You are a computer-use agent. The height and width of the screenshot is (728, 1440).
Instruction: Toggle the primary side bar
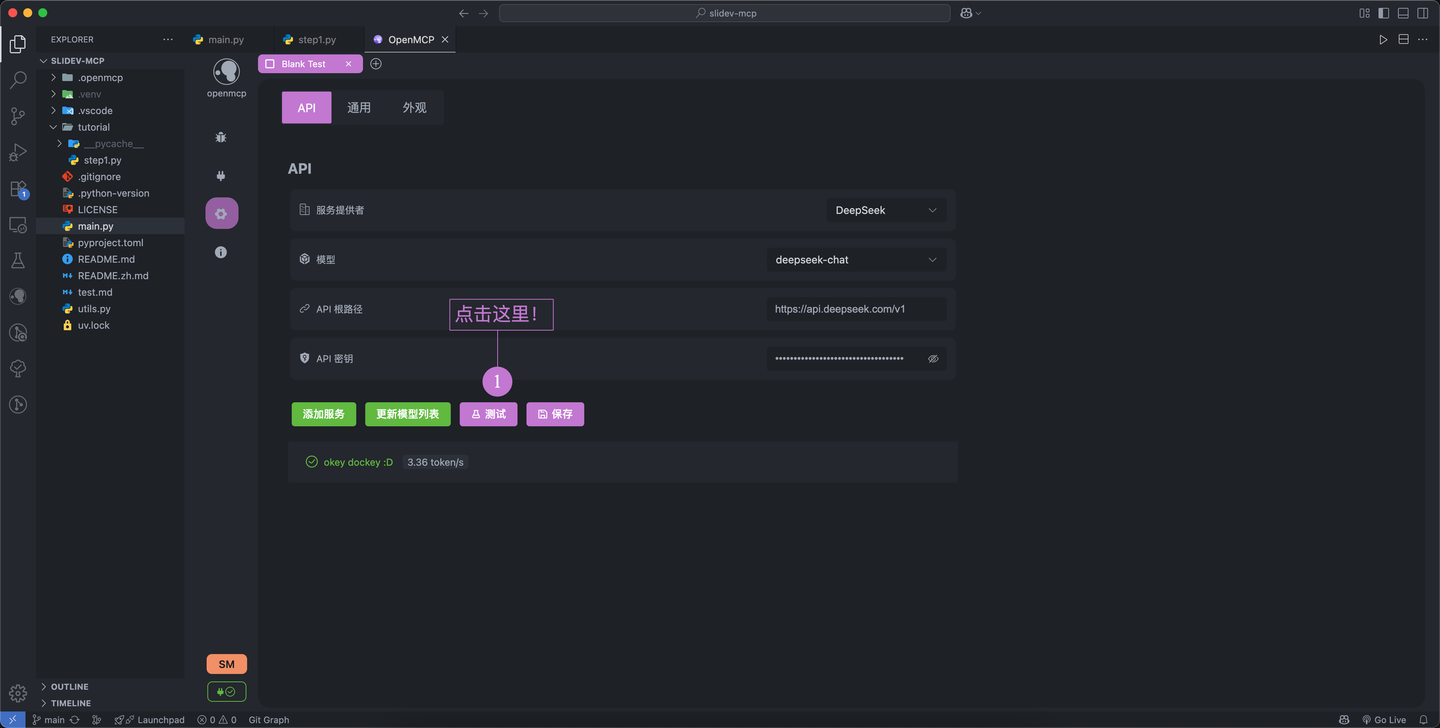[1384, 13]
